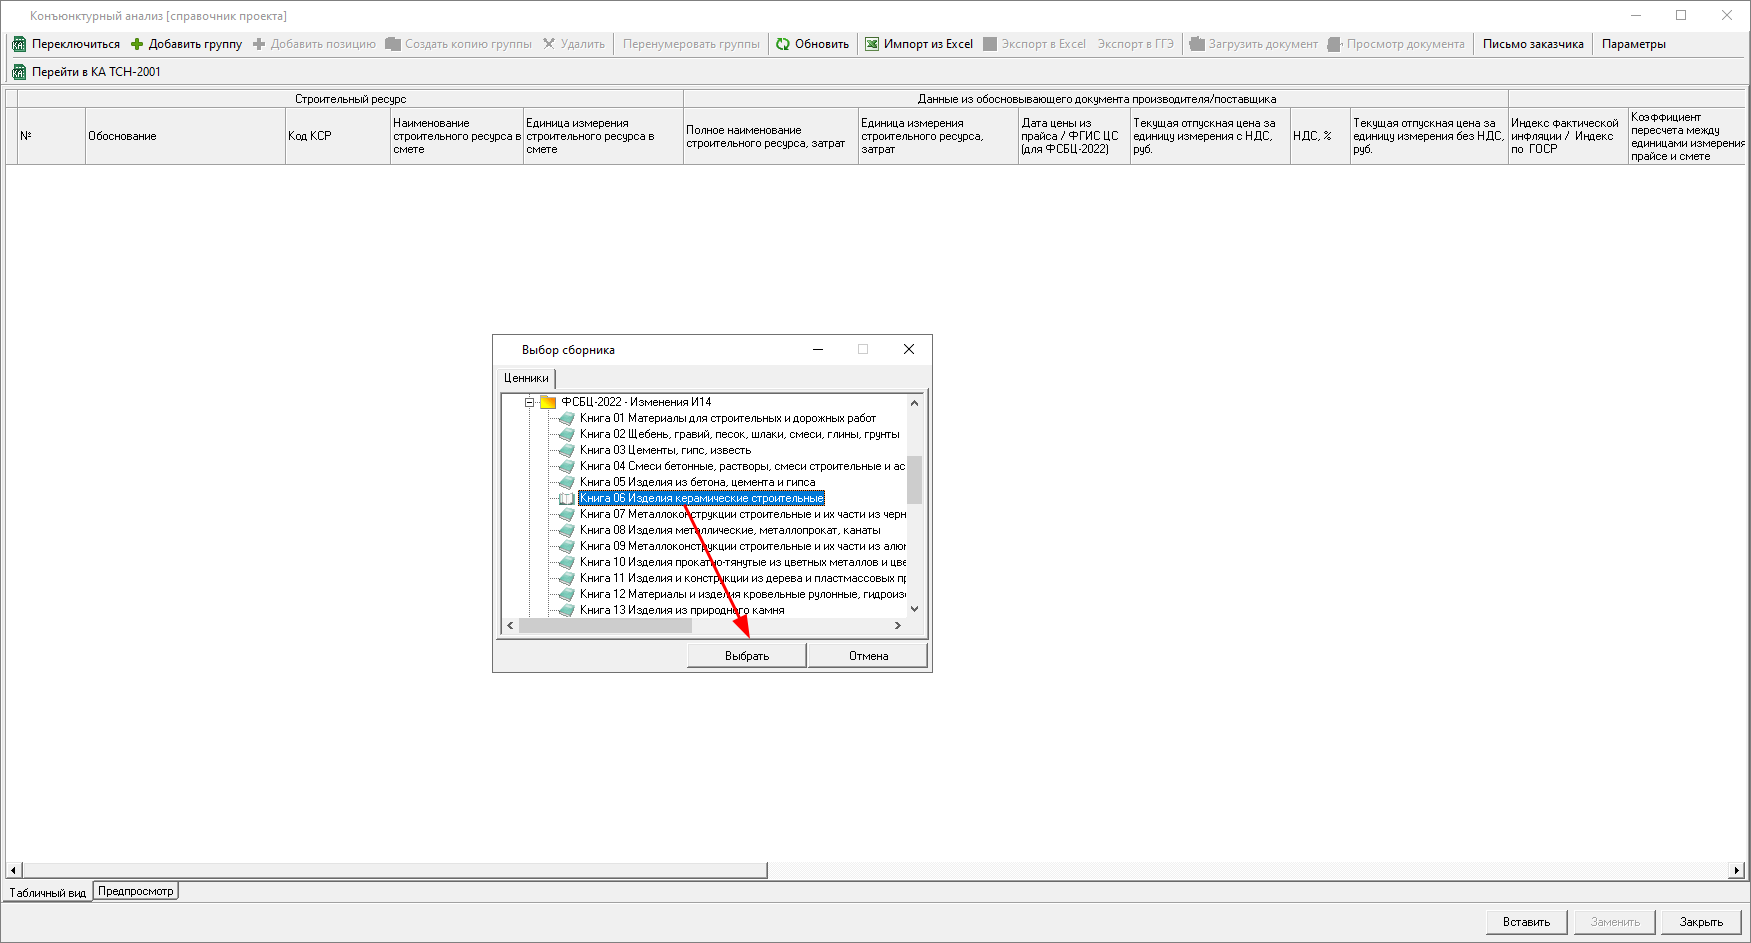1751x943 pixels.
Task: Click the green plus Добавить группу icon
Action: point(137,44)
